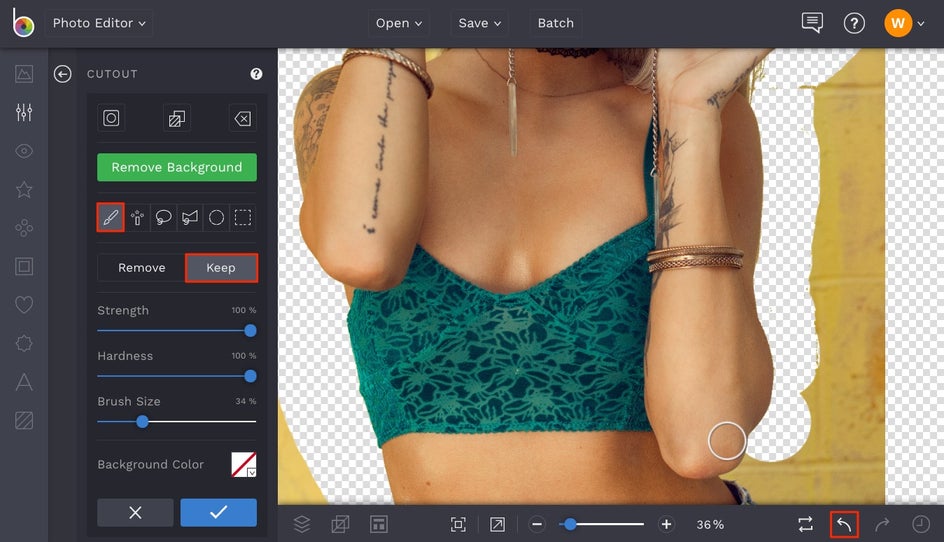This screenshot has width=944, height=542.
Task: Open the Graphics heart sidebar icon
Action: coord(24,305)
